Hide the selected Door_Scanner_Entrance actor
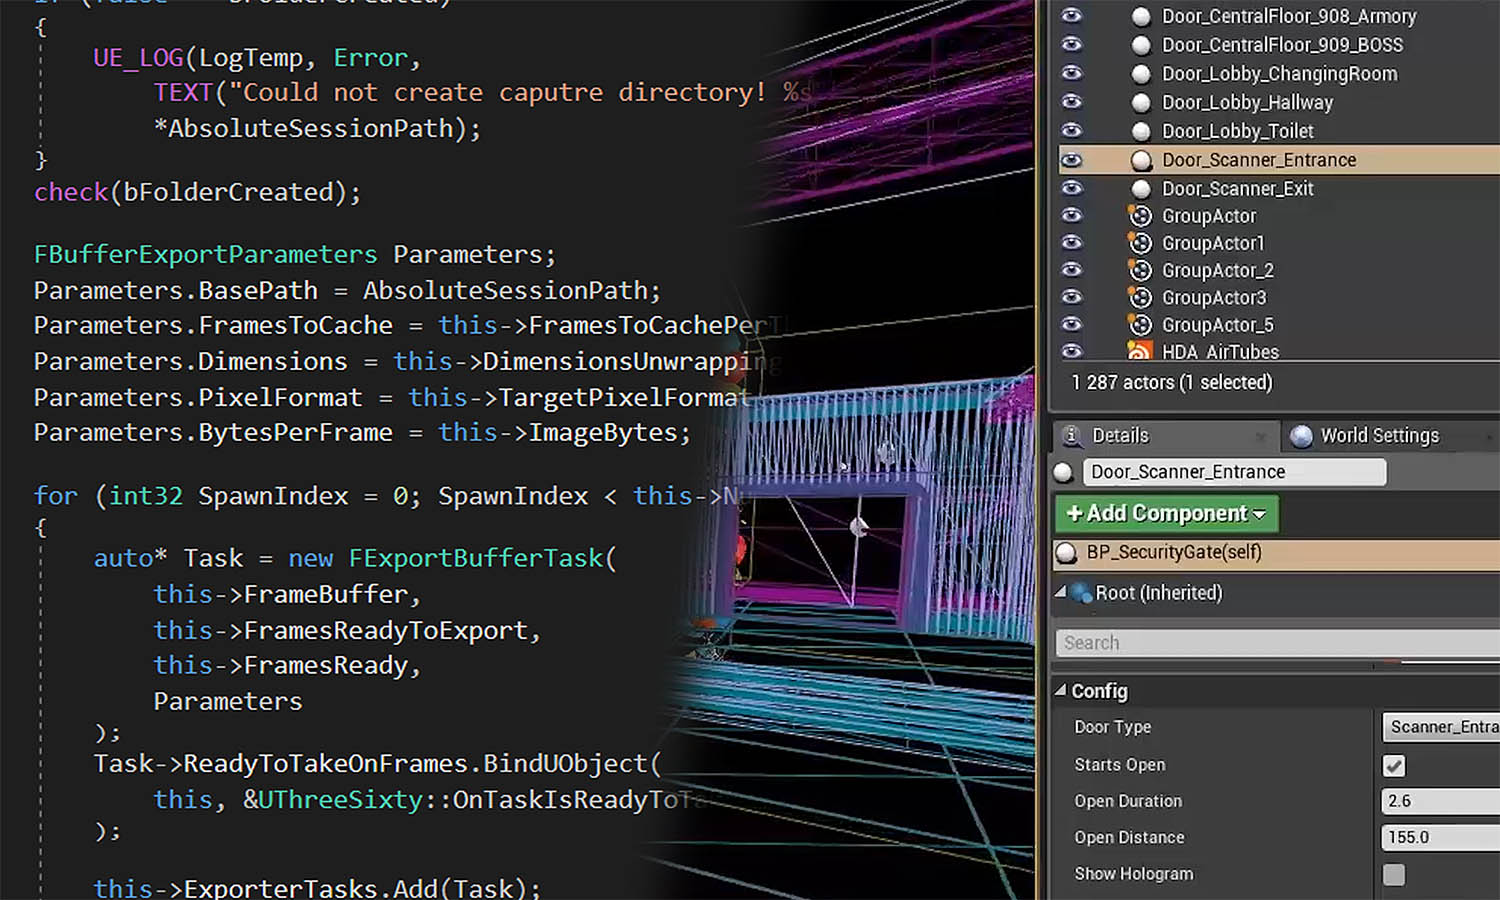The height and width of the screenshot is (900, 1500). coord(1071,160)
